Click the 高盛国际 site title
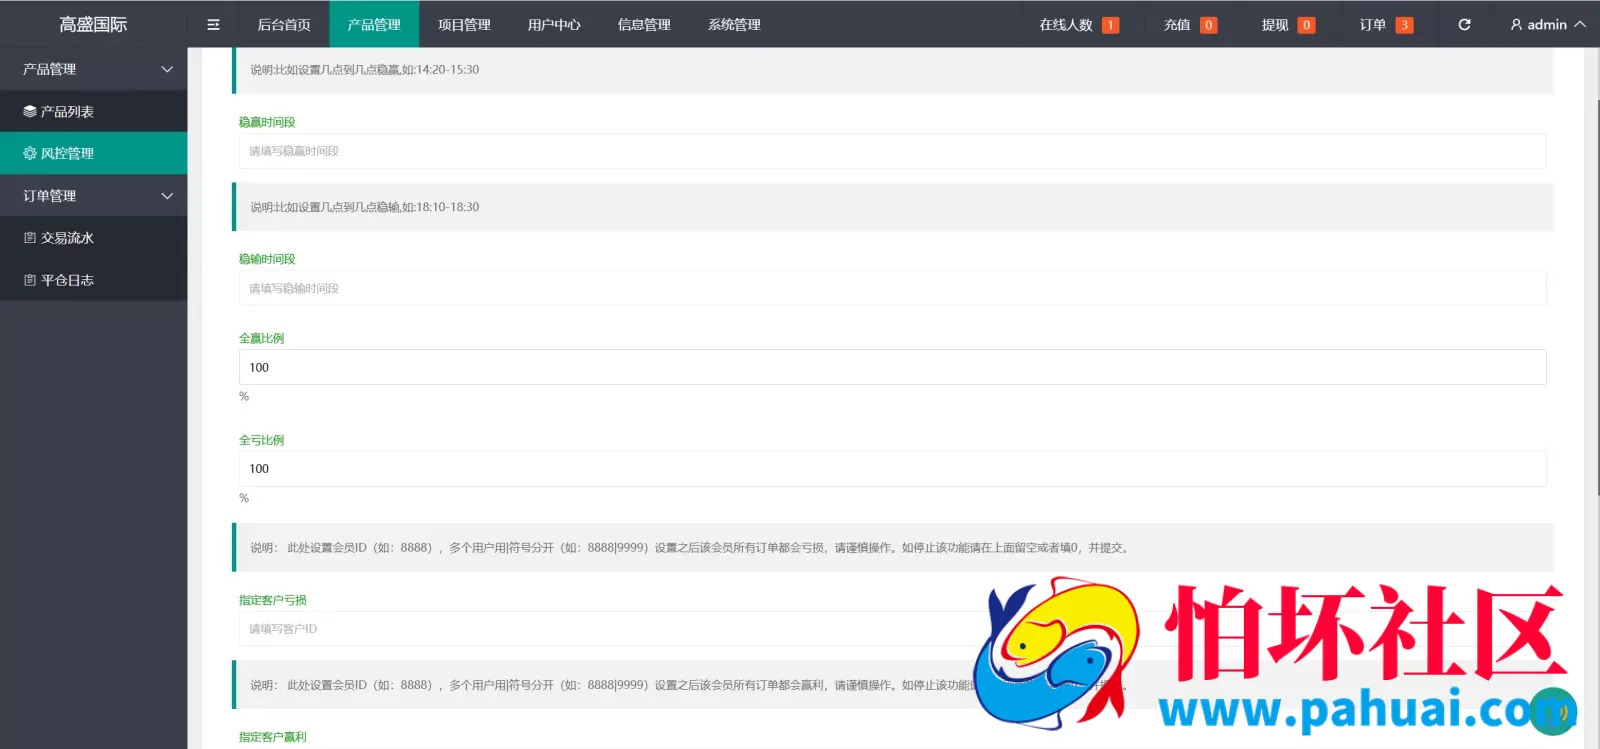 pyautogui.click(x=93, y=24)
